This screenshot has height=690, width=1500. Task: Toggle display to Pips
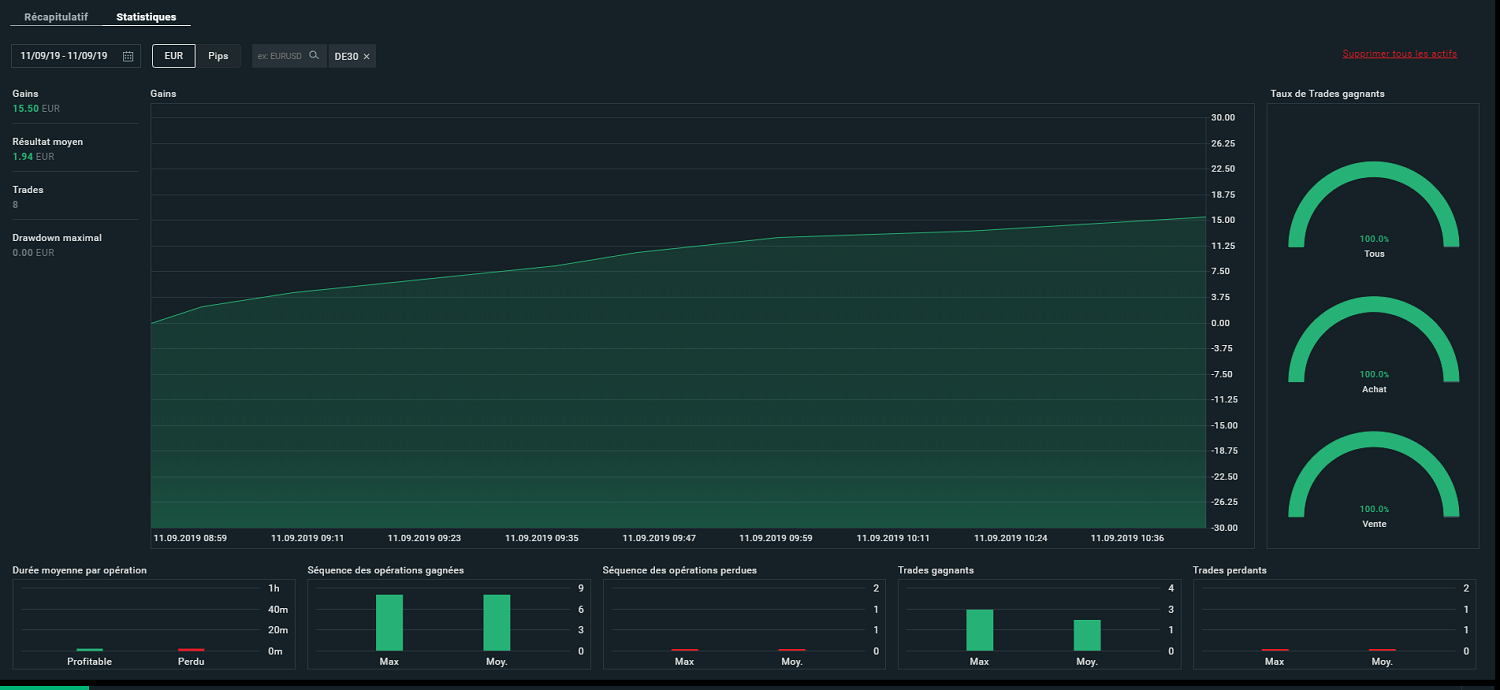[218, 56]
